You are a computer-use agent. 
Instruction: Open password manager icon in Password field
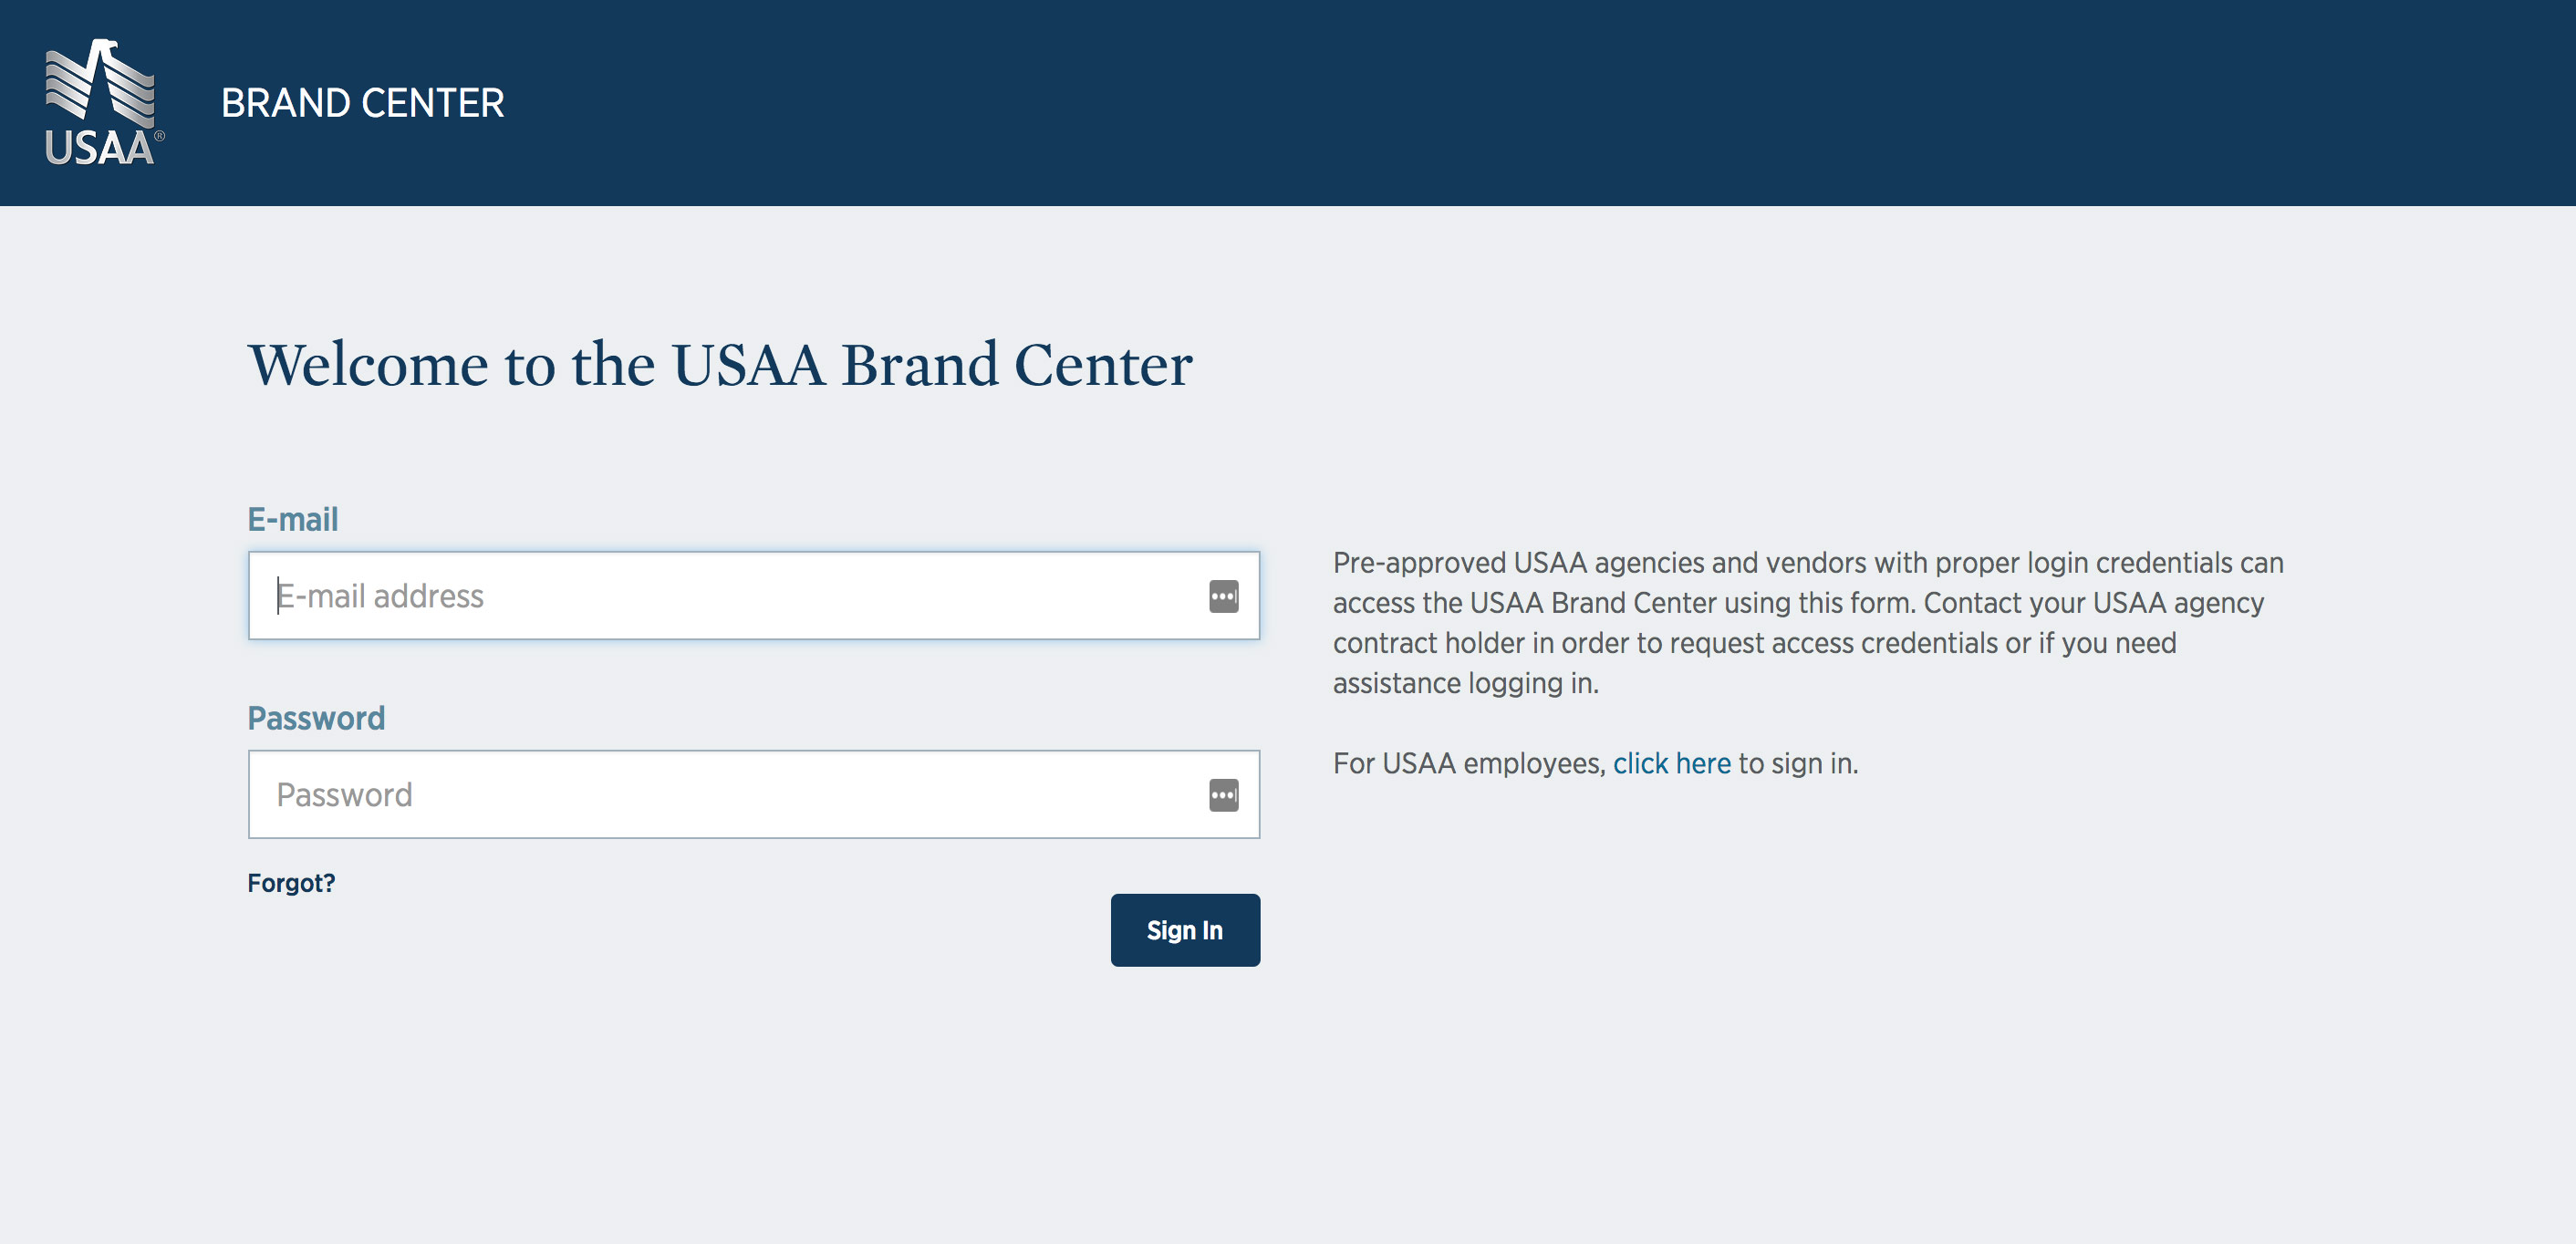(1223, 795)
